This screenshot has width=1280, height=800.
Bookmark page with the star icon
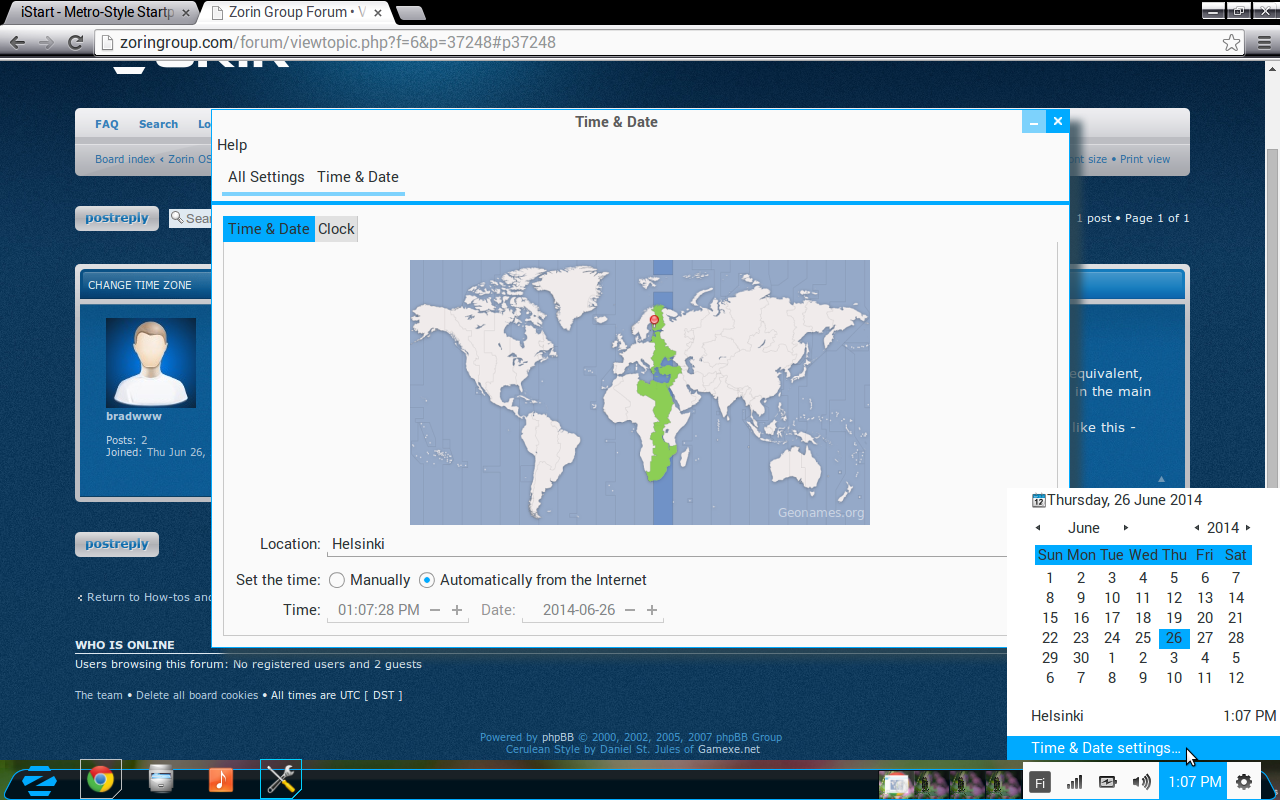(1232, 43)
